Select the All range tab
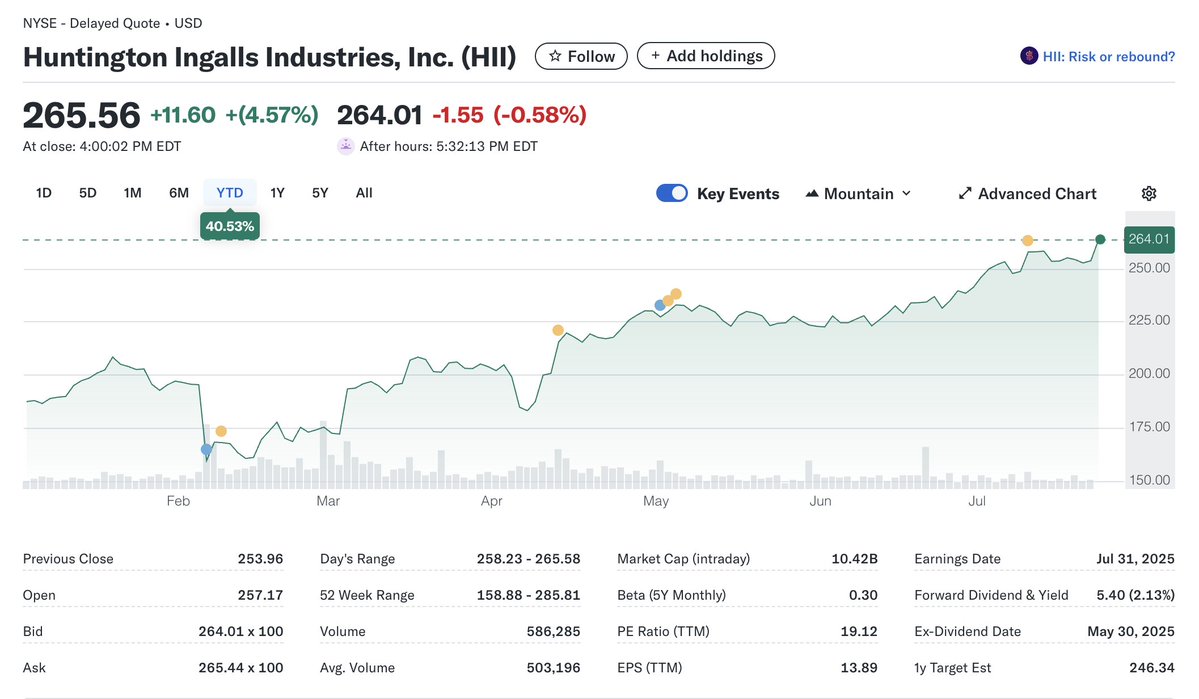 [x=364, y=193]
